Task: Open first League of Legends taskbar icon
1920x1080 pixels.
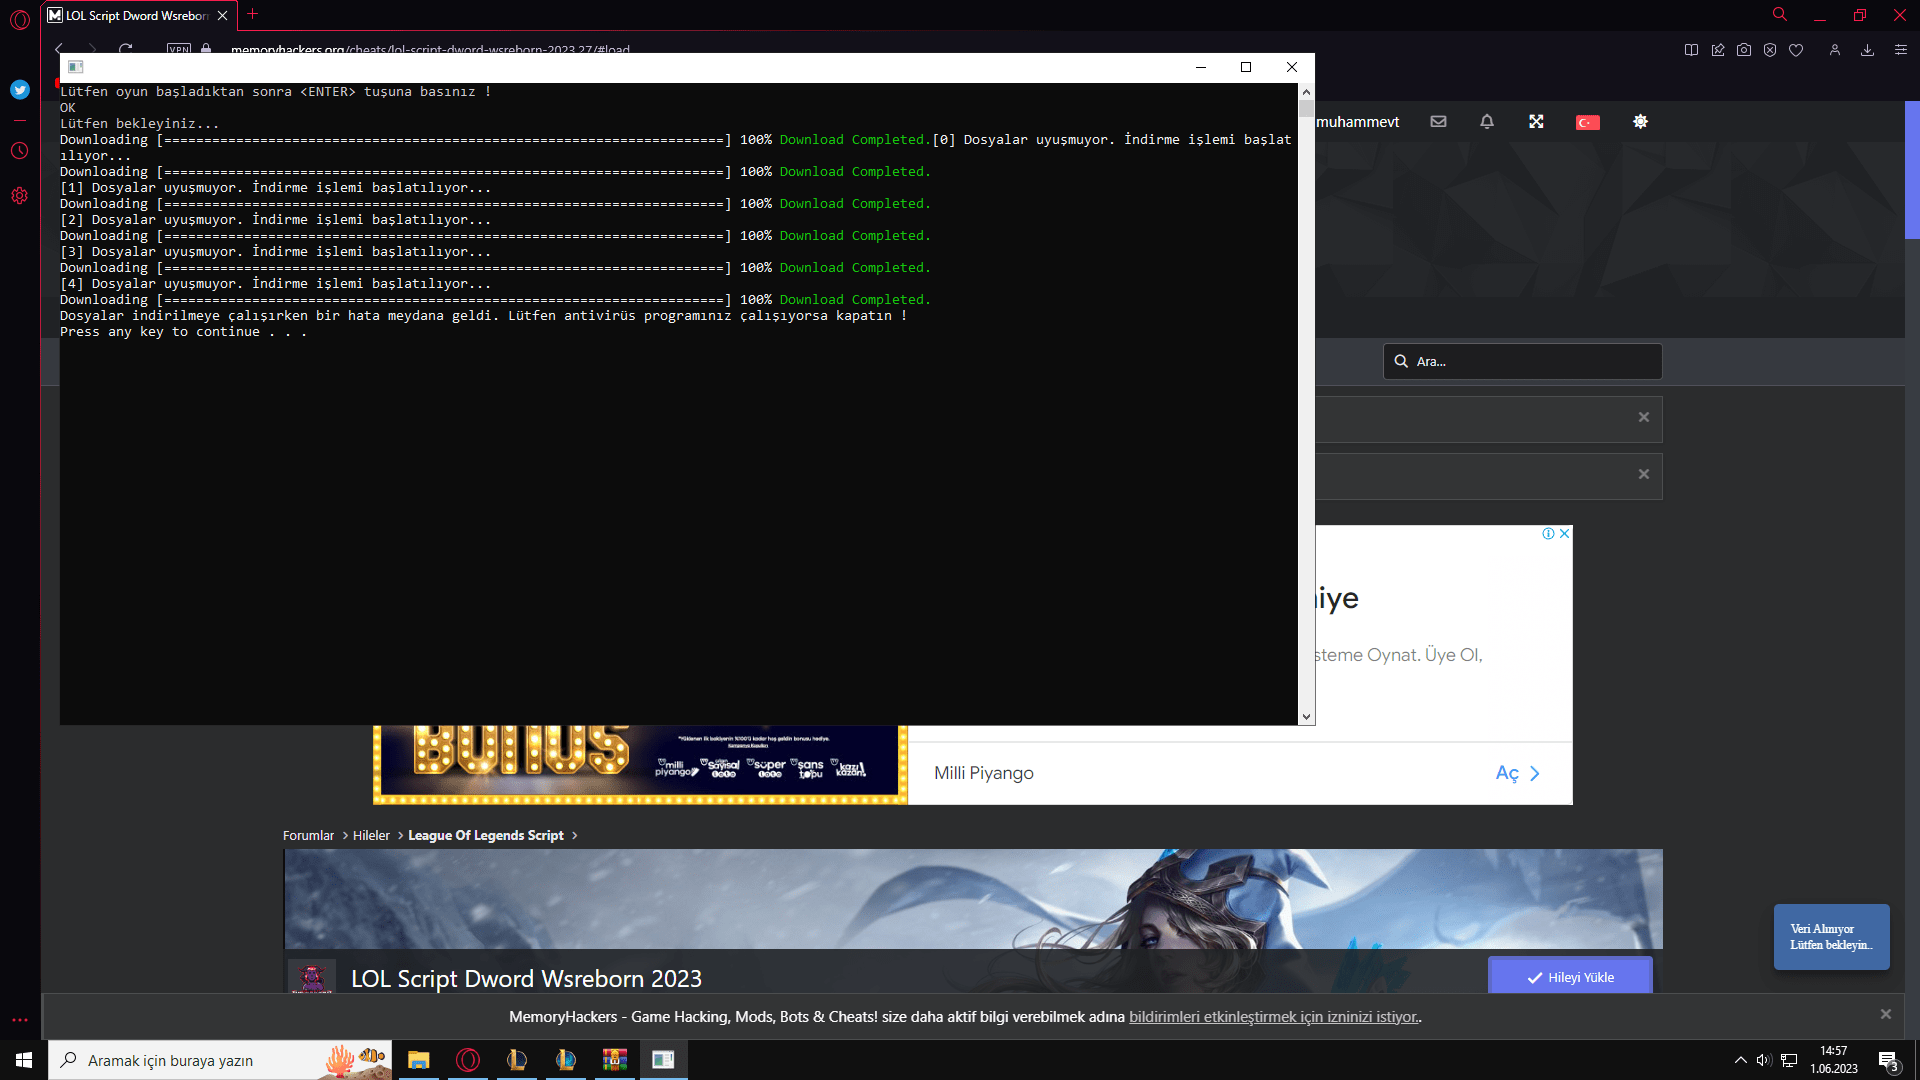Action: pos(516,1060)
